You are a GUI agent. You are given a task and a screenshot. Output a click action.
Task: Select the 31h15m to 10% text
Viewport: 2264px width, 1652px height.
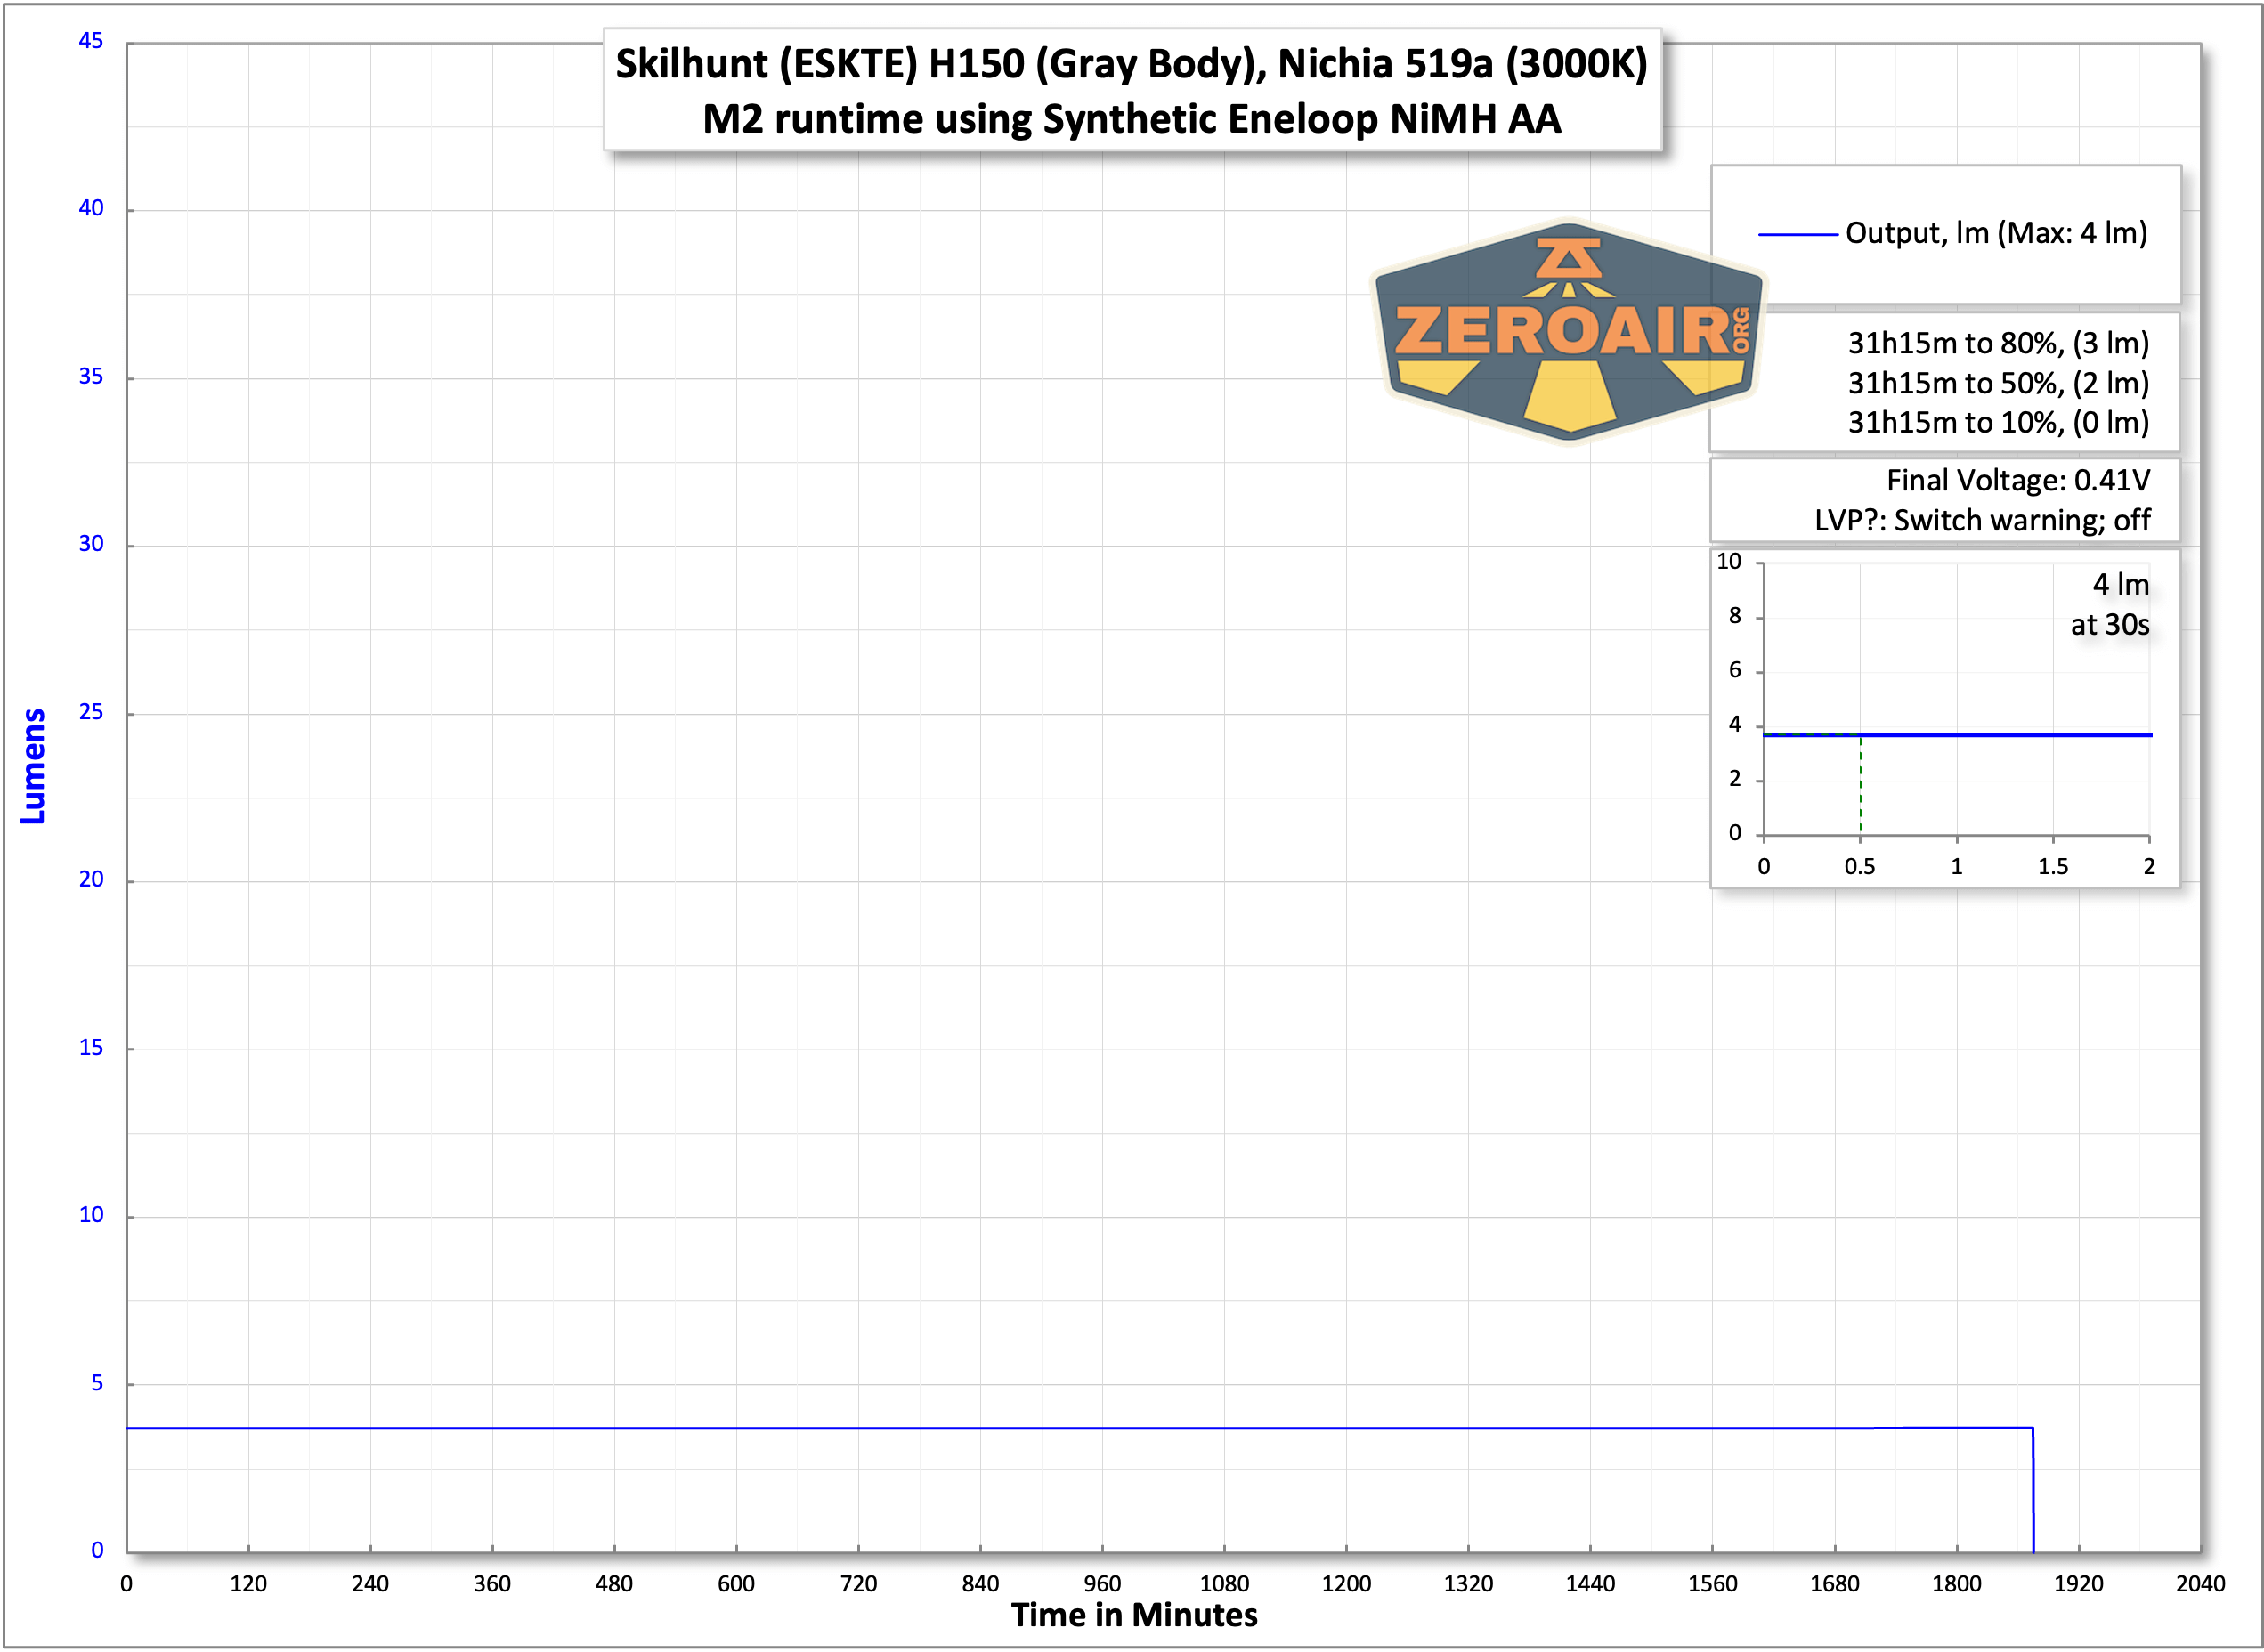1997,422
